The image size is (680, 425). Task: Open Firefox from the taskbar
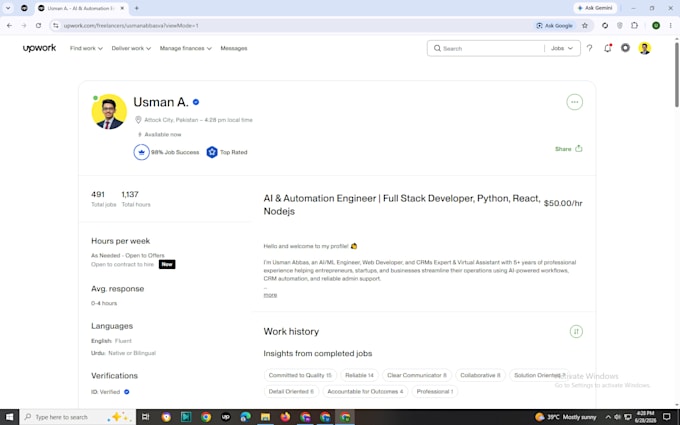[x=285, y=417]
